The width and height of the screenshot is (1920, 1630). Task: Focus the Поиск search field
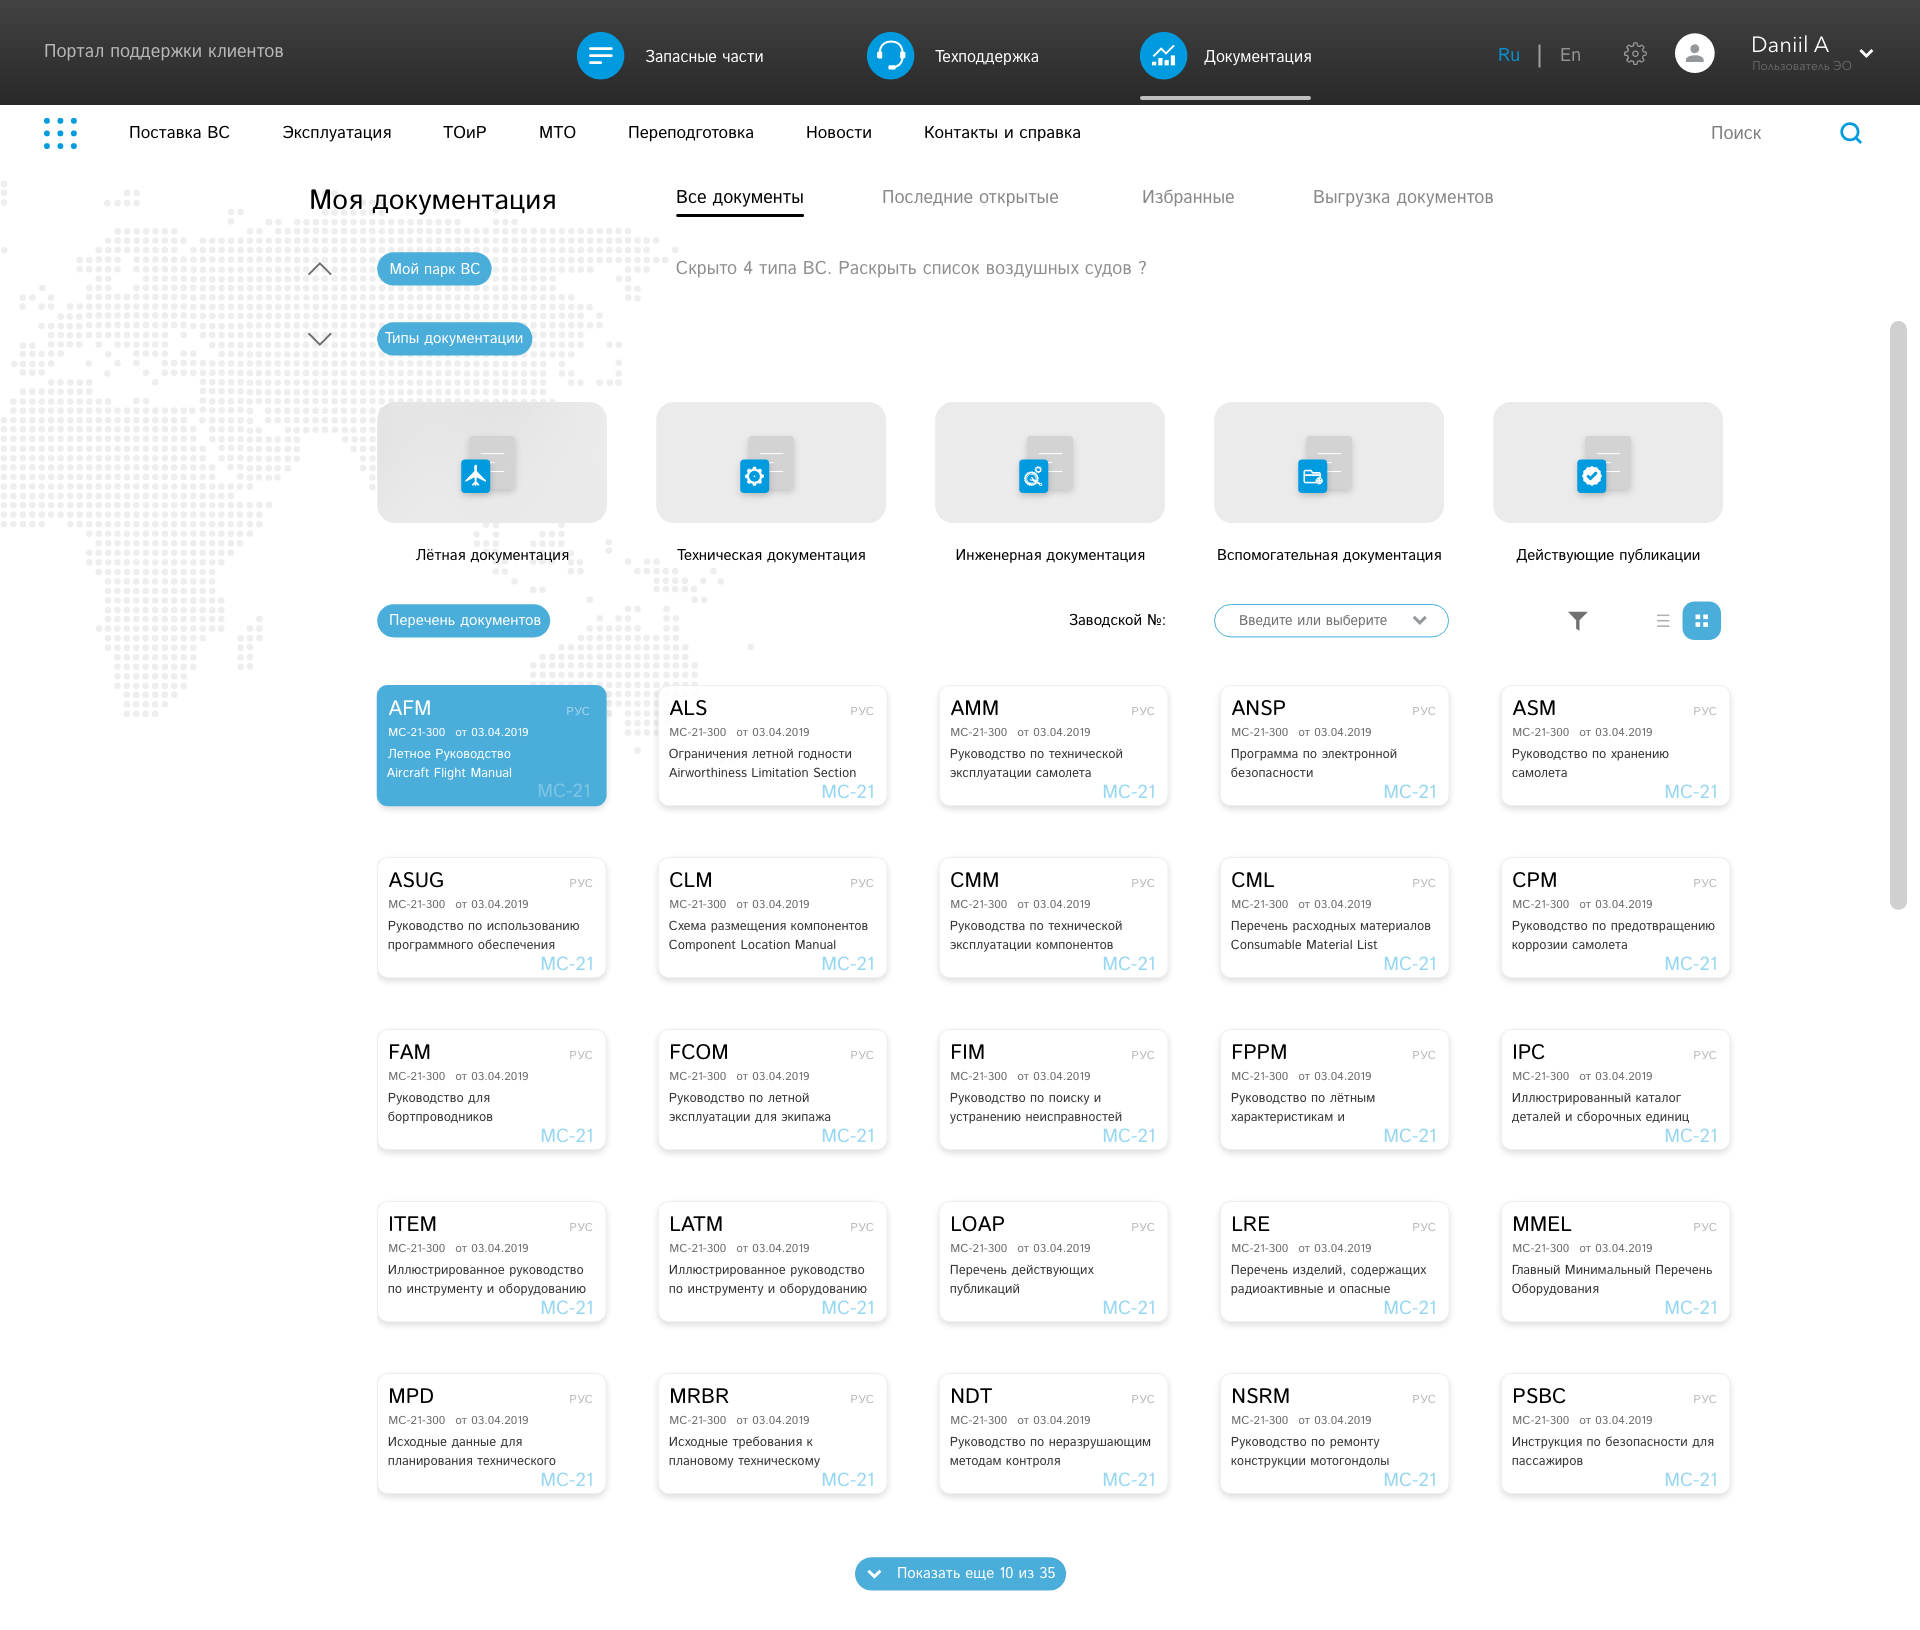[1735, 133]
